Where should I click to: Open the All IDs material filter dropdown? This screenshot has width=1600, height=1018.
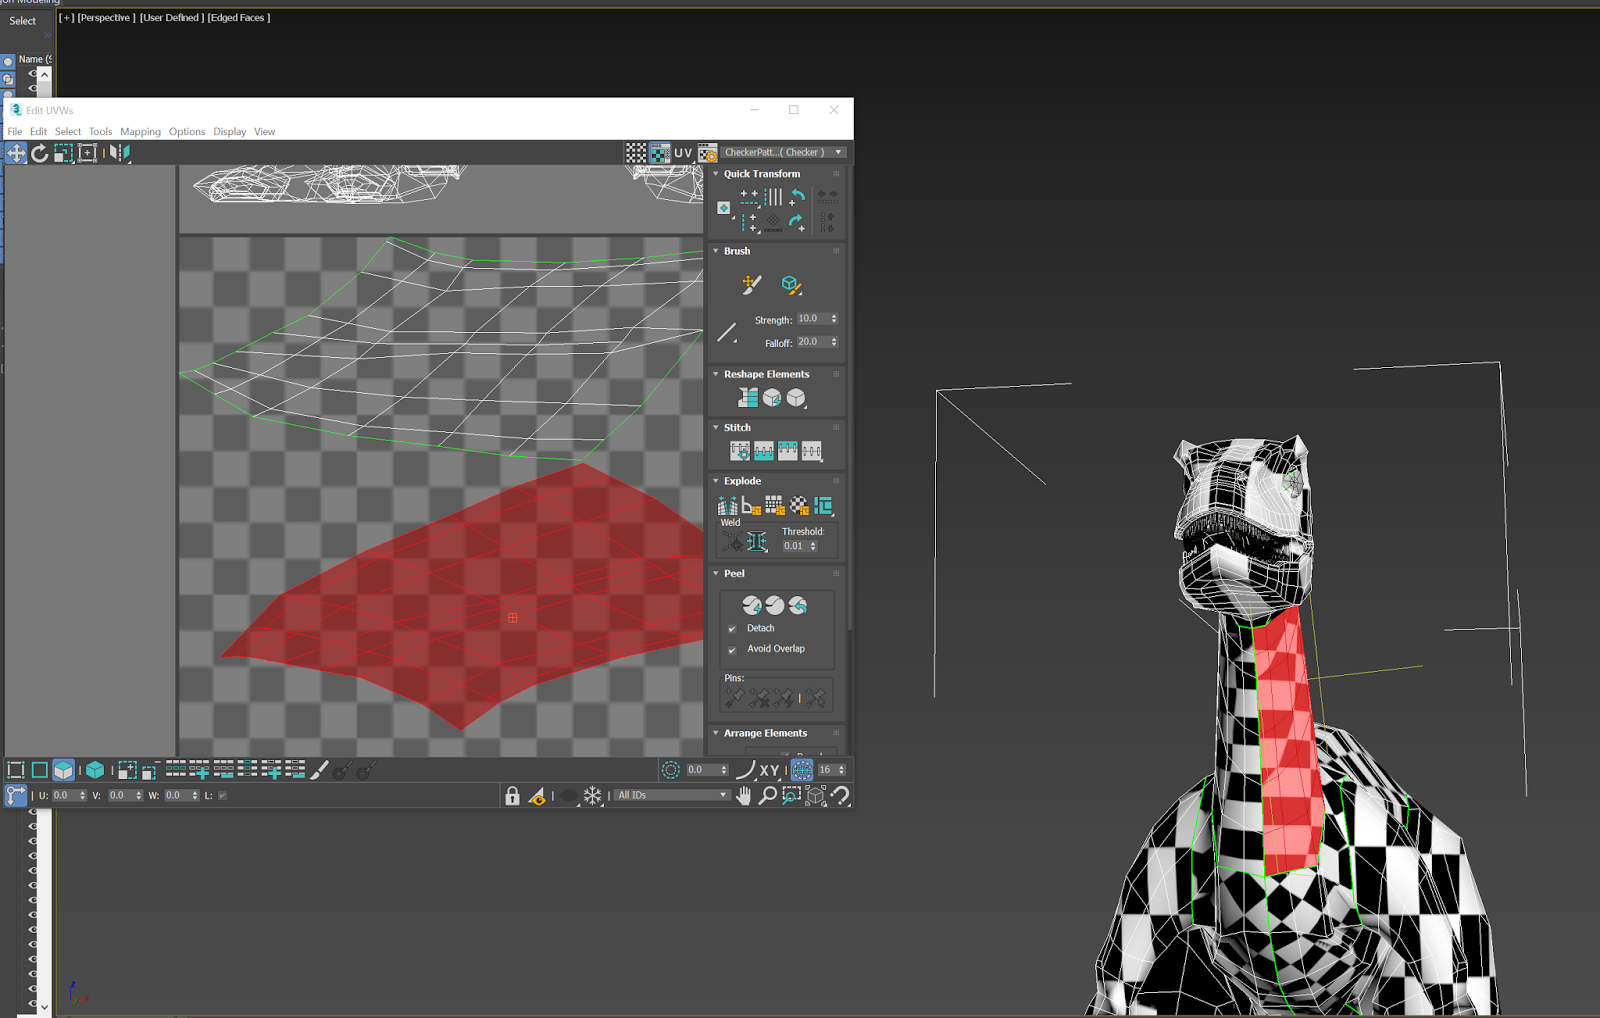pos(722,794)
